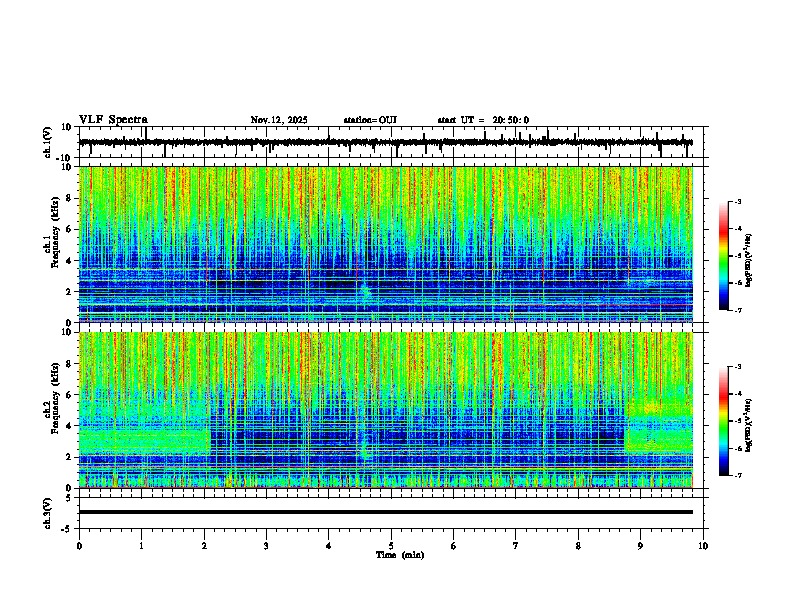The image size is (792, 612).
Task: Click the "ch.1(V)" axis label
Action: (x=48, y=141)
